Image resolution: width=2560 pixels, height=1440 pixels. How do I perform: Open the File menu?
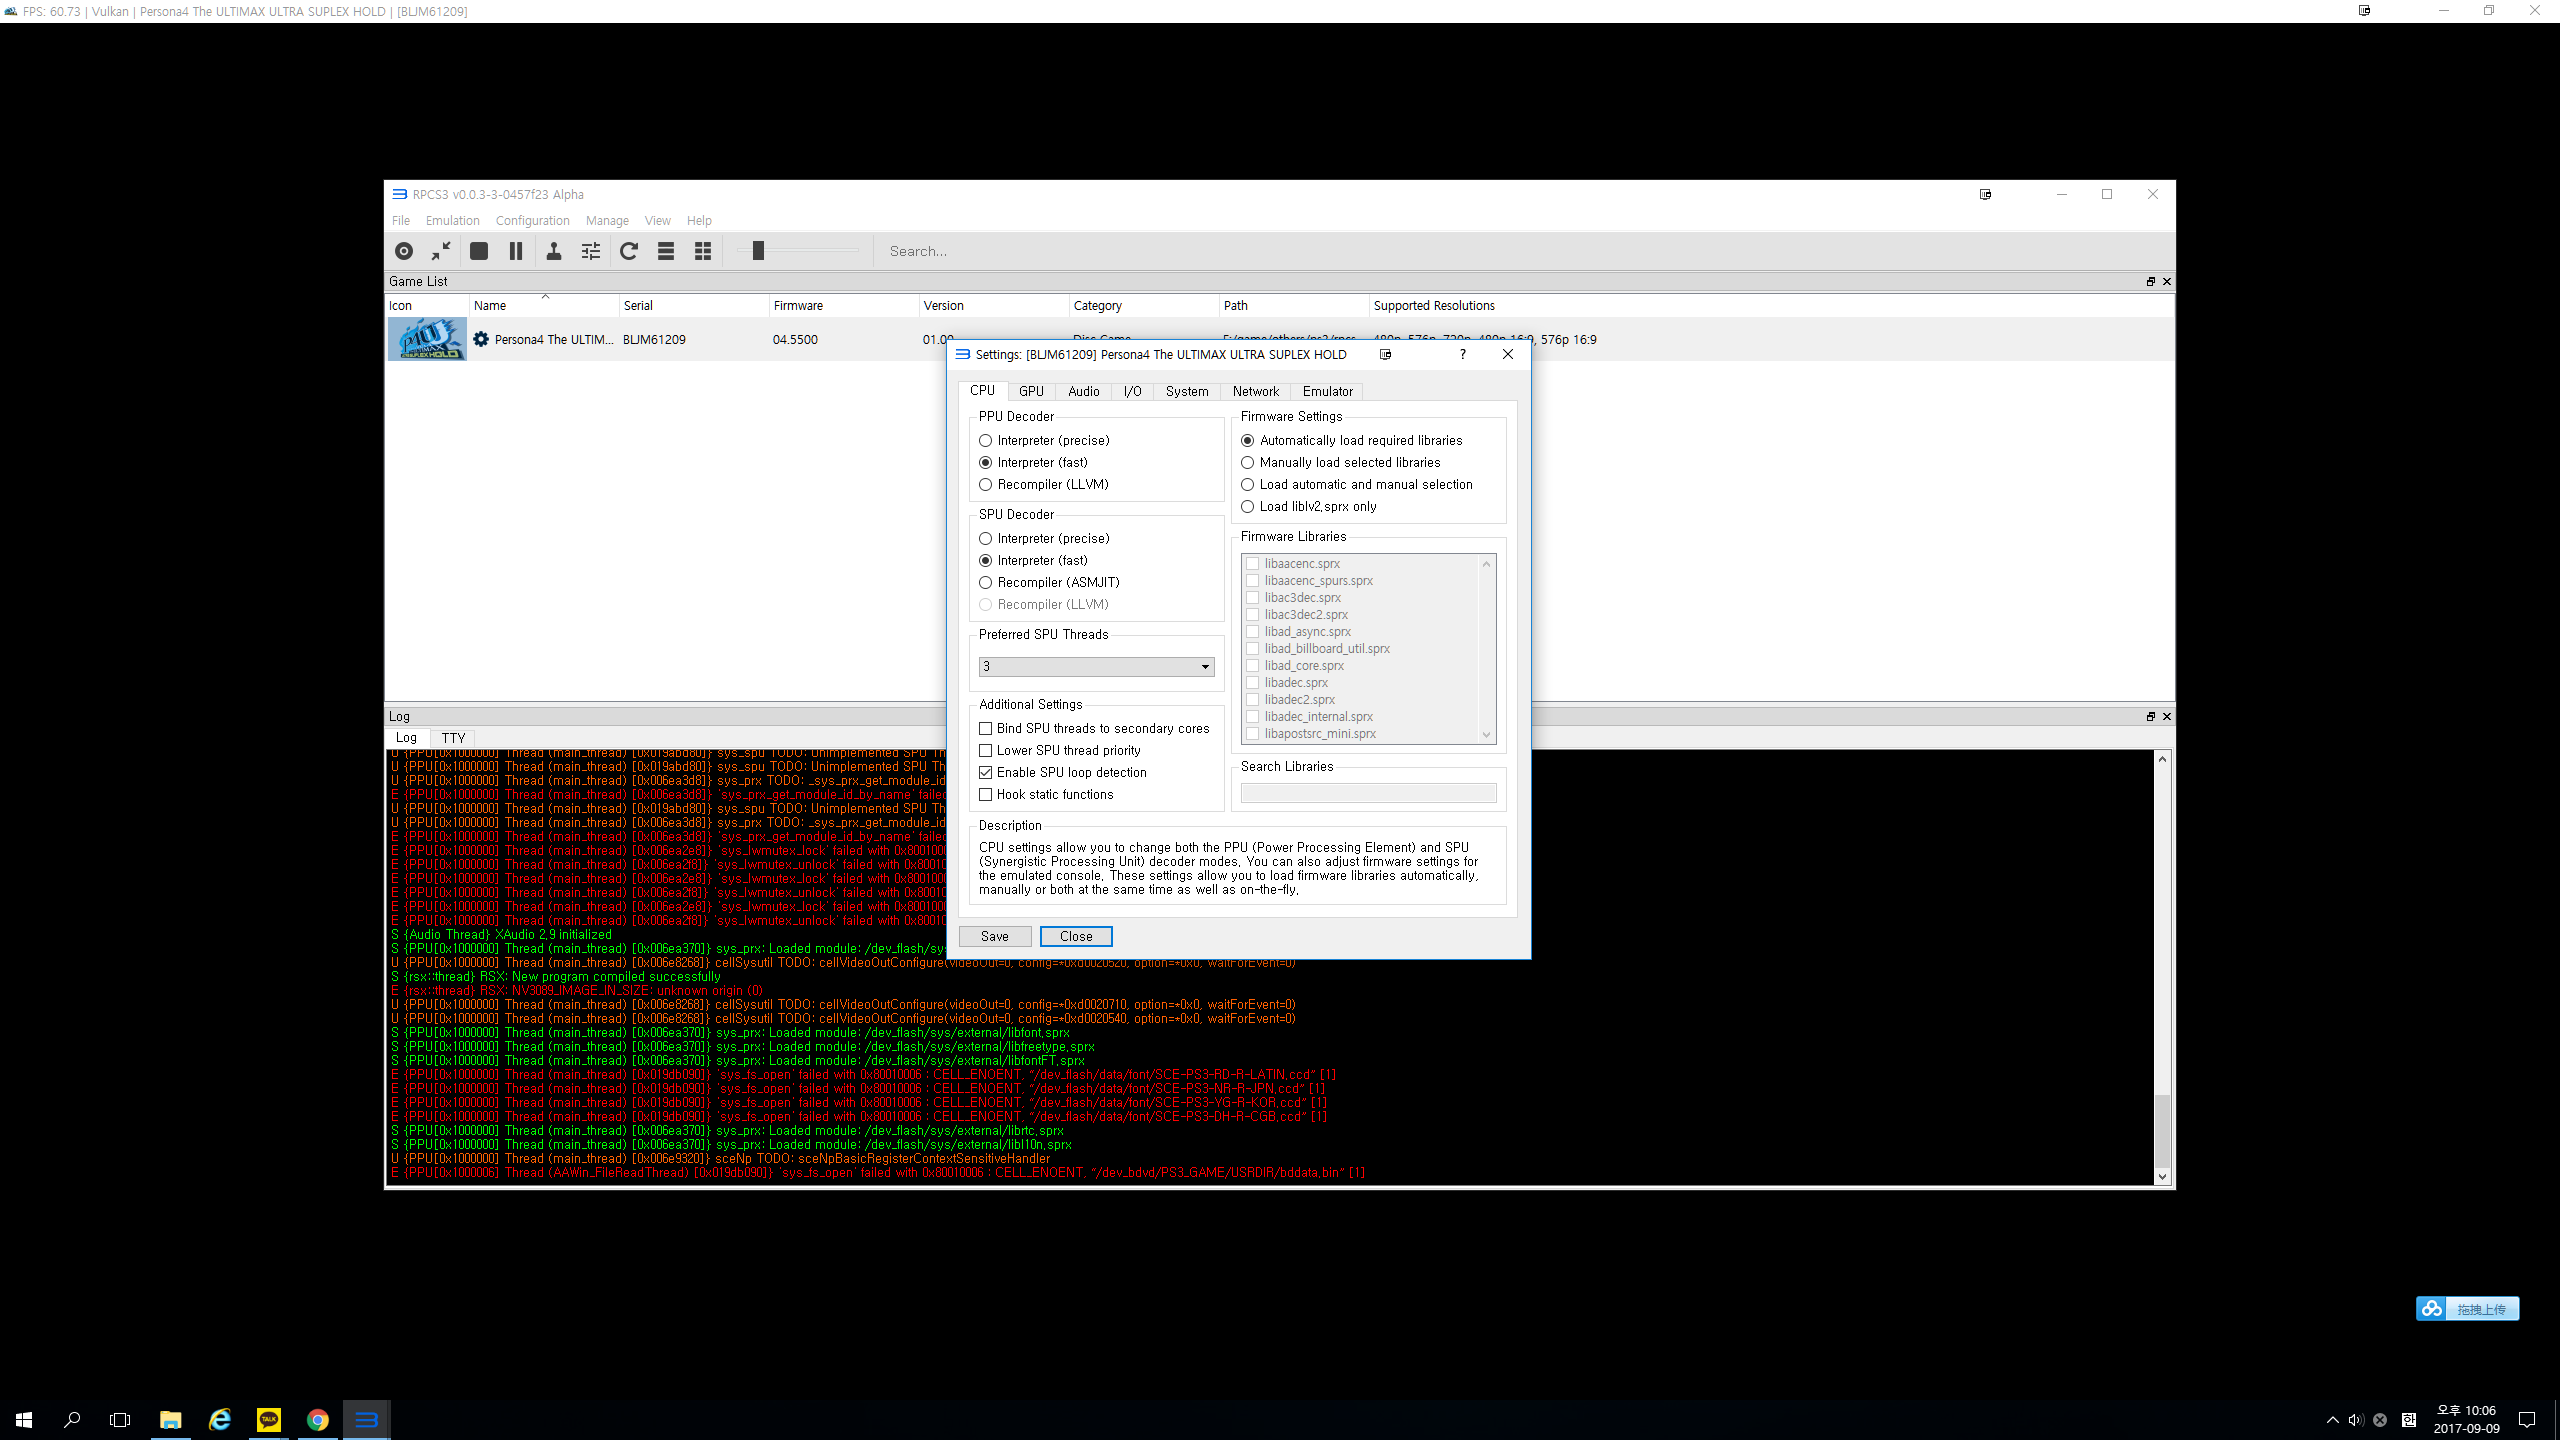tap(401, 220)
